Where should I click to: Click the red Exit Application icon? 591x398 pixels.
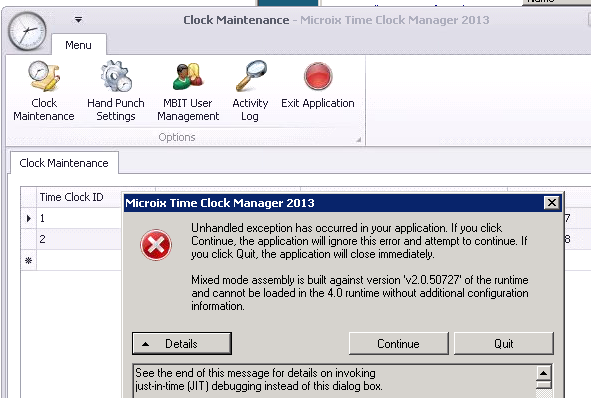[x=318, y=77]
